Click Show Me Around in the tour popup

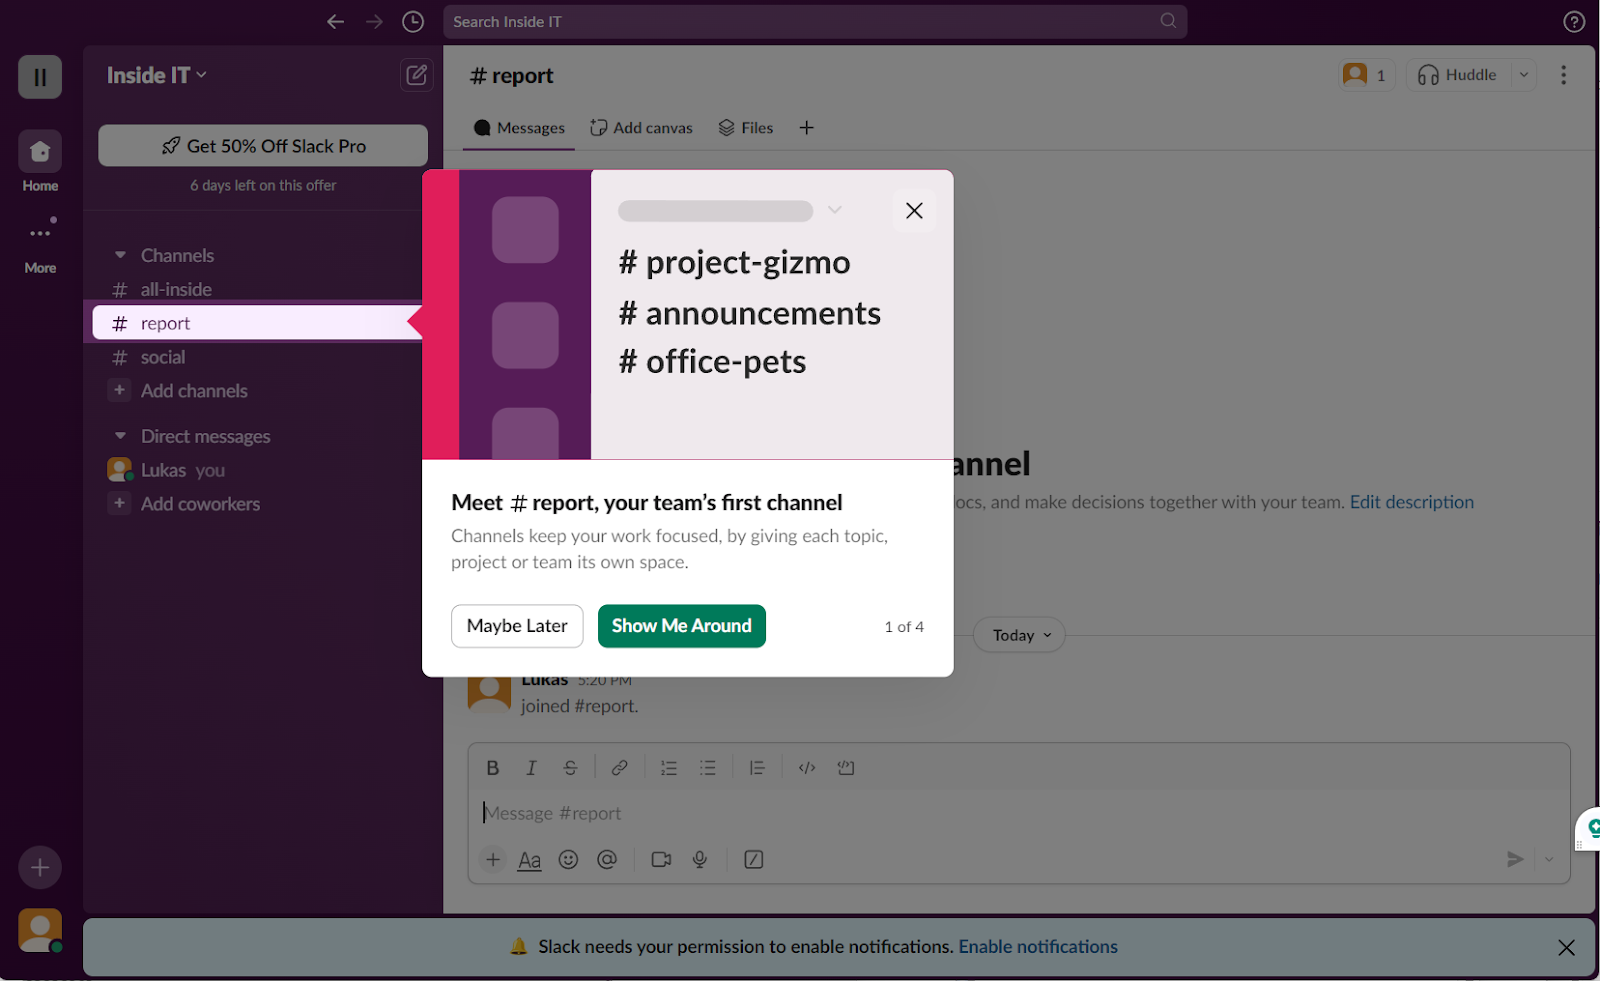[x=681, y=626]
